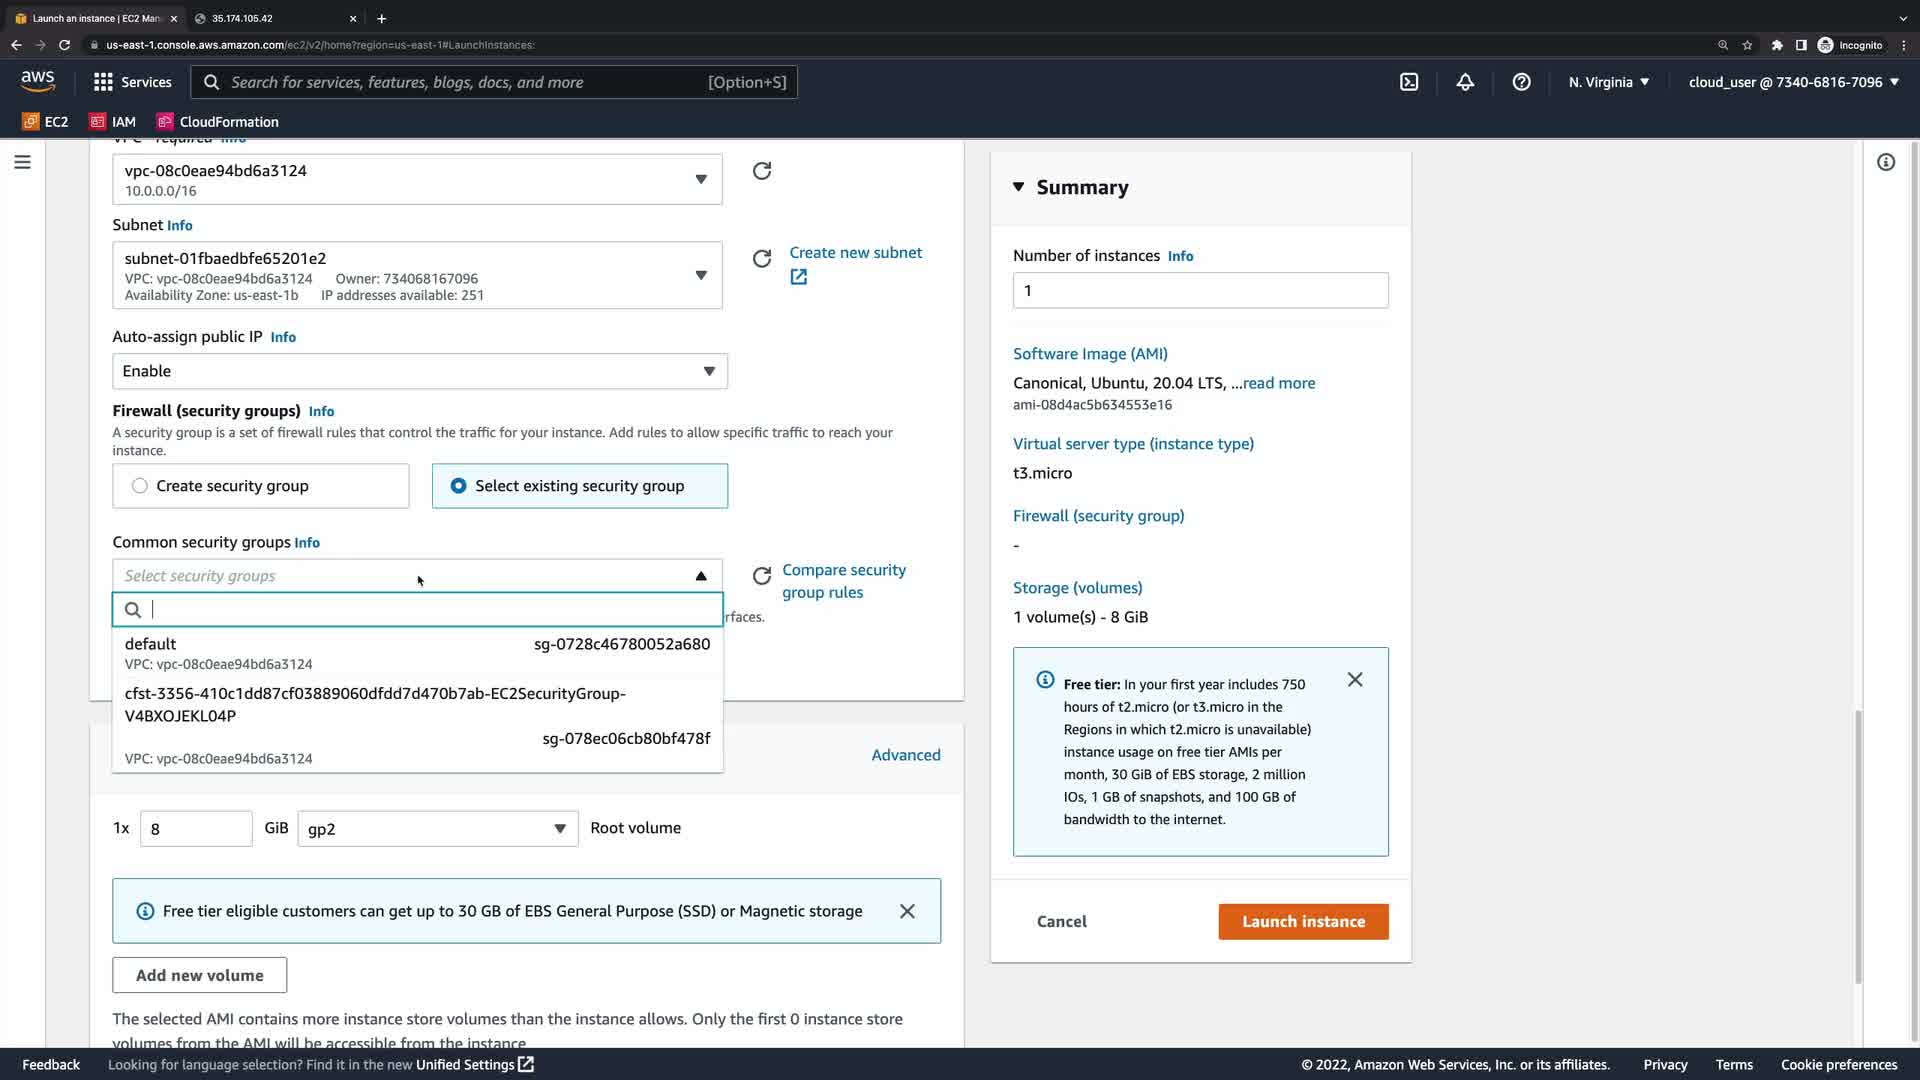Image resolution: width=1920 pixels, height=1080 pixels.
Task: Click the Number of instances field
Action: point(1200,291)
